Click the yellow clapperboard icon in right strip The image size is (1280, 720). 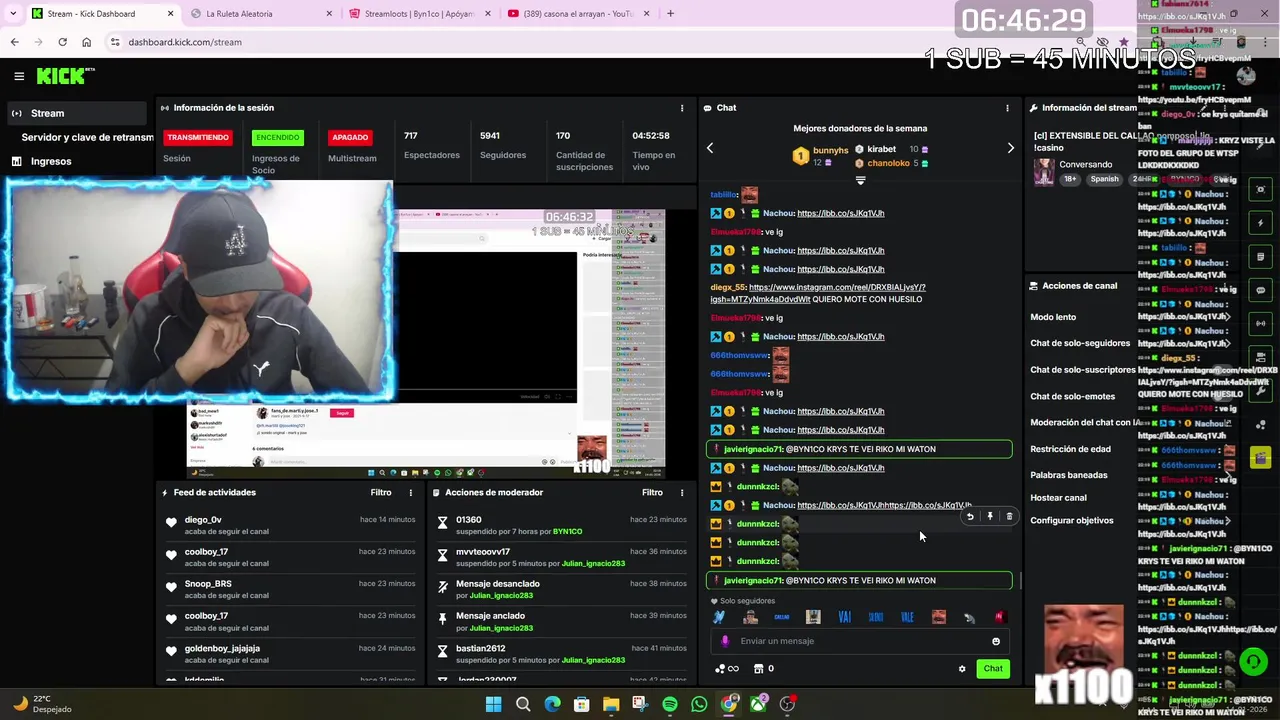1261,458
